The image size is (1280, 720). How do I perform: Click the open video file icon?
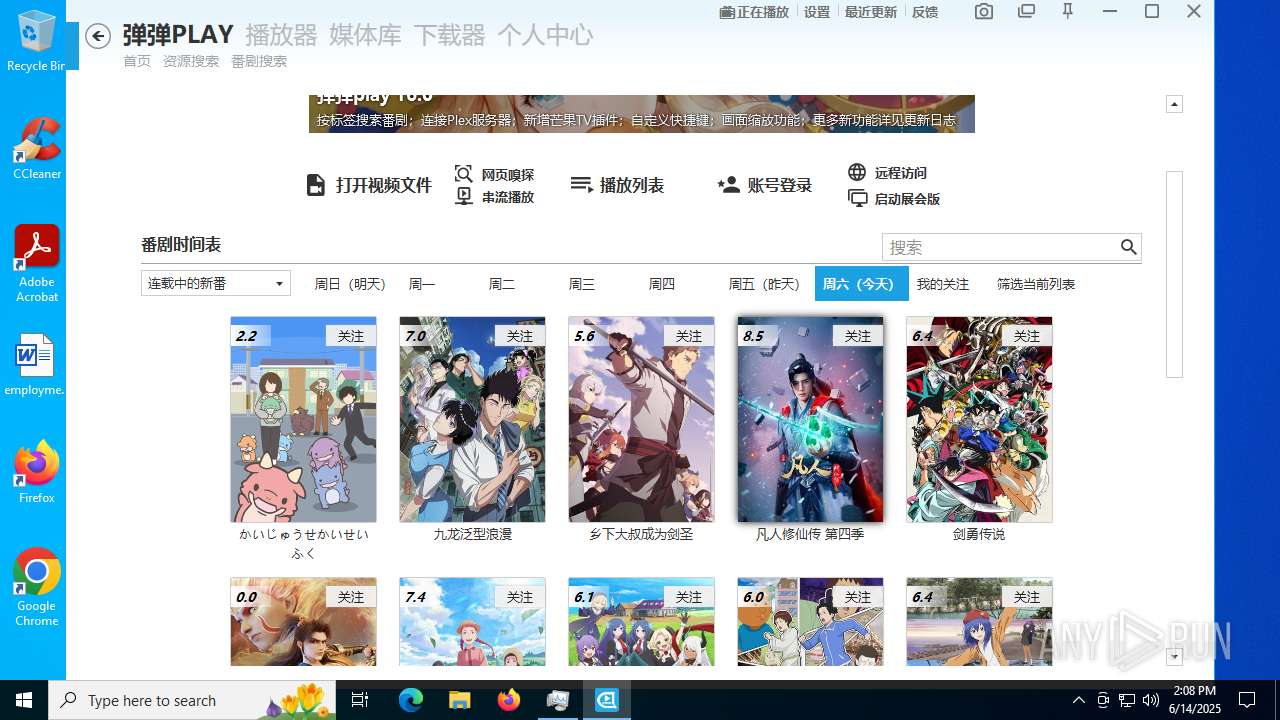pyautogui.click(x=316, y=185)
